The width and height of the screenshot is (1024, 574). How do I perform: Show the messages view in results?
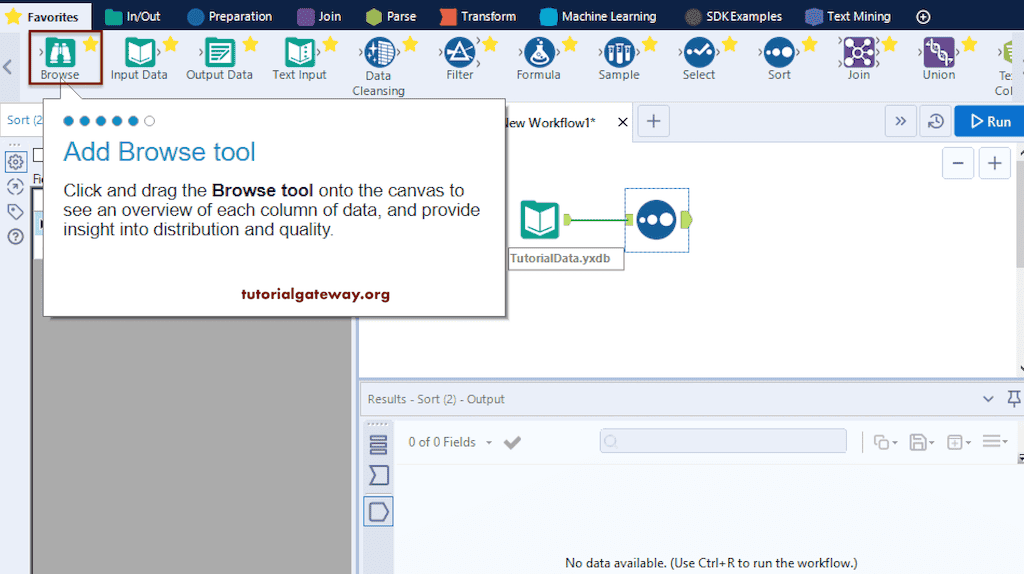378,445
